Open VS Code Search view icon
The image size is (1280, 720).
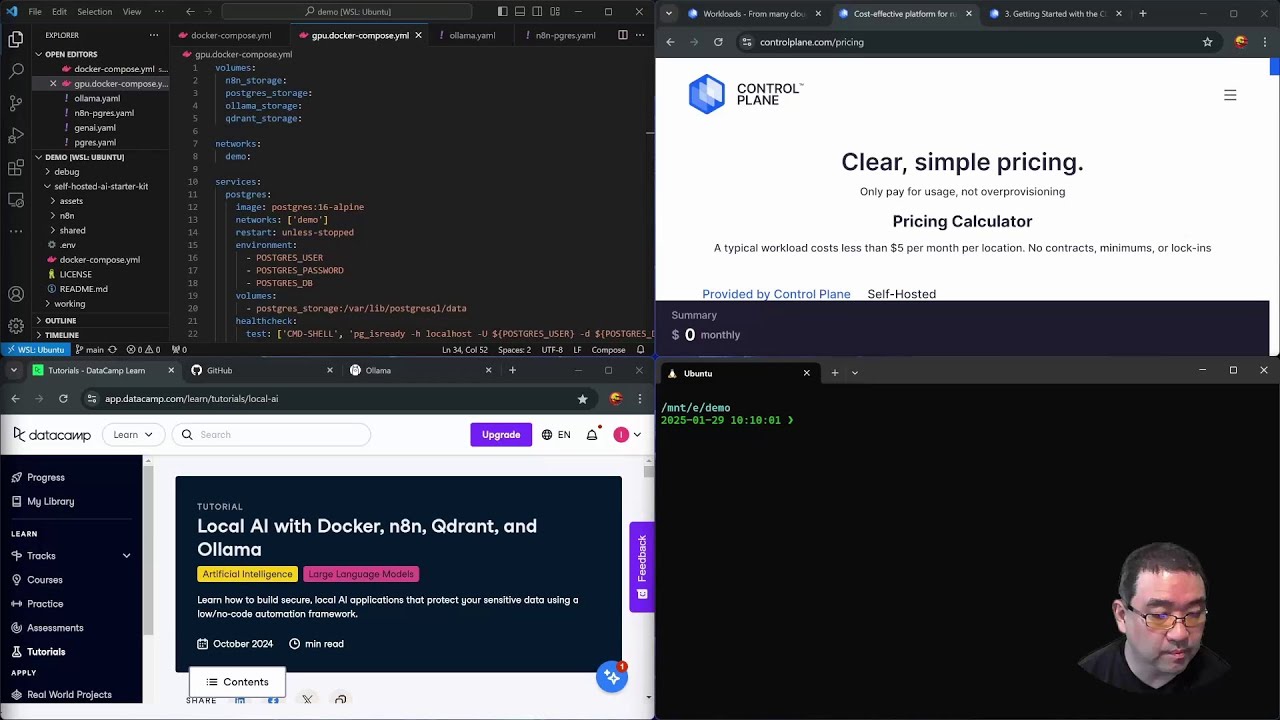[x=16, y=71]
